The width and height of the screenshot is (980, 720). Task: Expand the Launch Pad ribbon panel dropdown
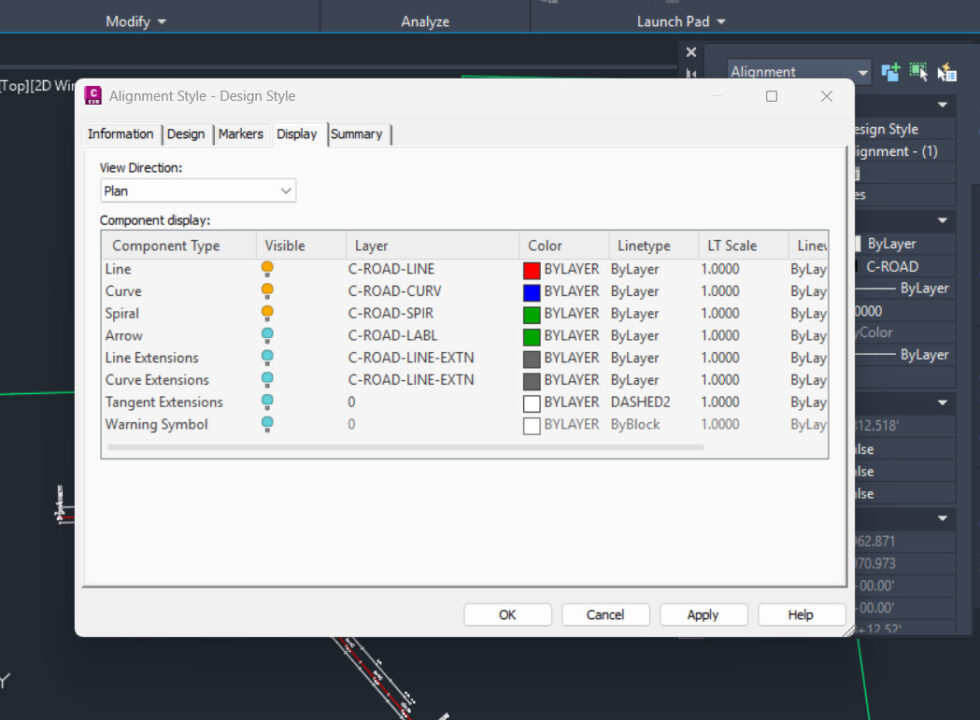click(x=681, y=22)
